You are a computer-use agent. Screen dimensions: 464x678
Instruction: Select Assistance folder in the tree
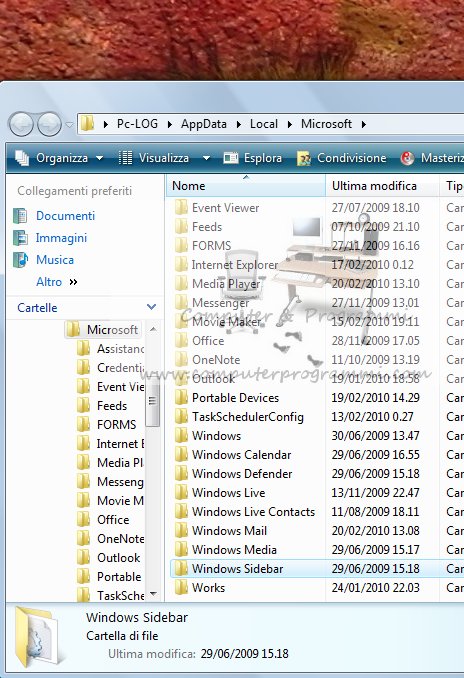121,349
